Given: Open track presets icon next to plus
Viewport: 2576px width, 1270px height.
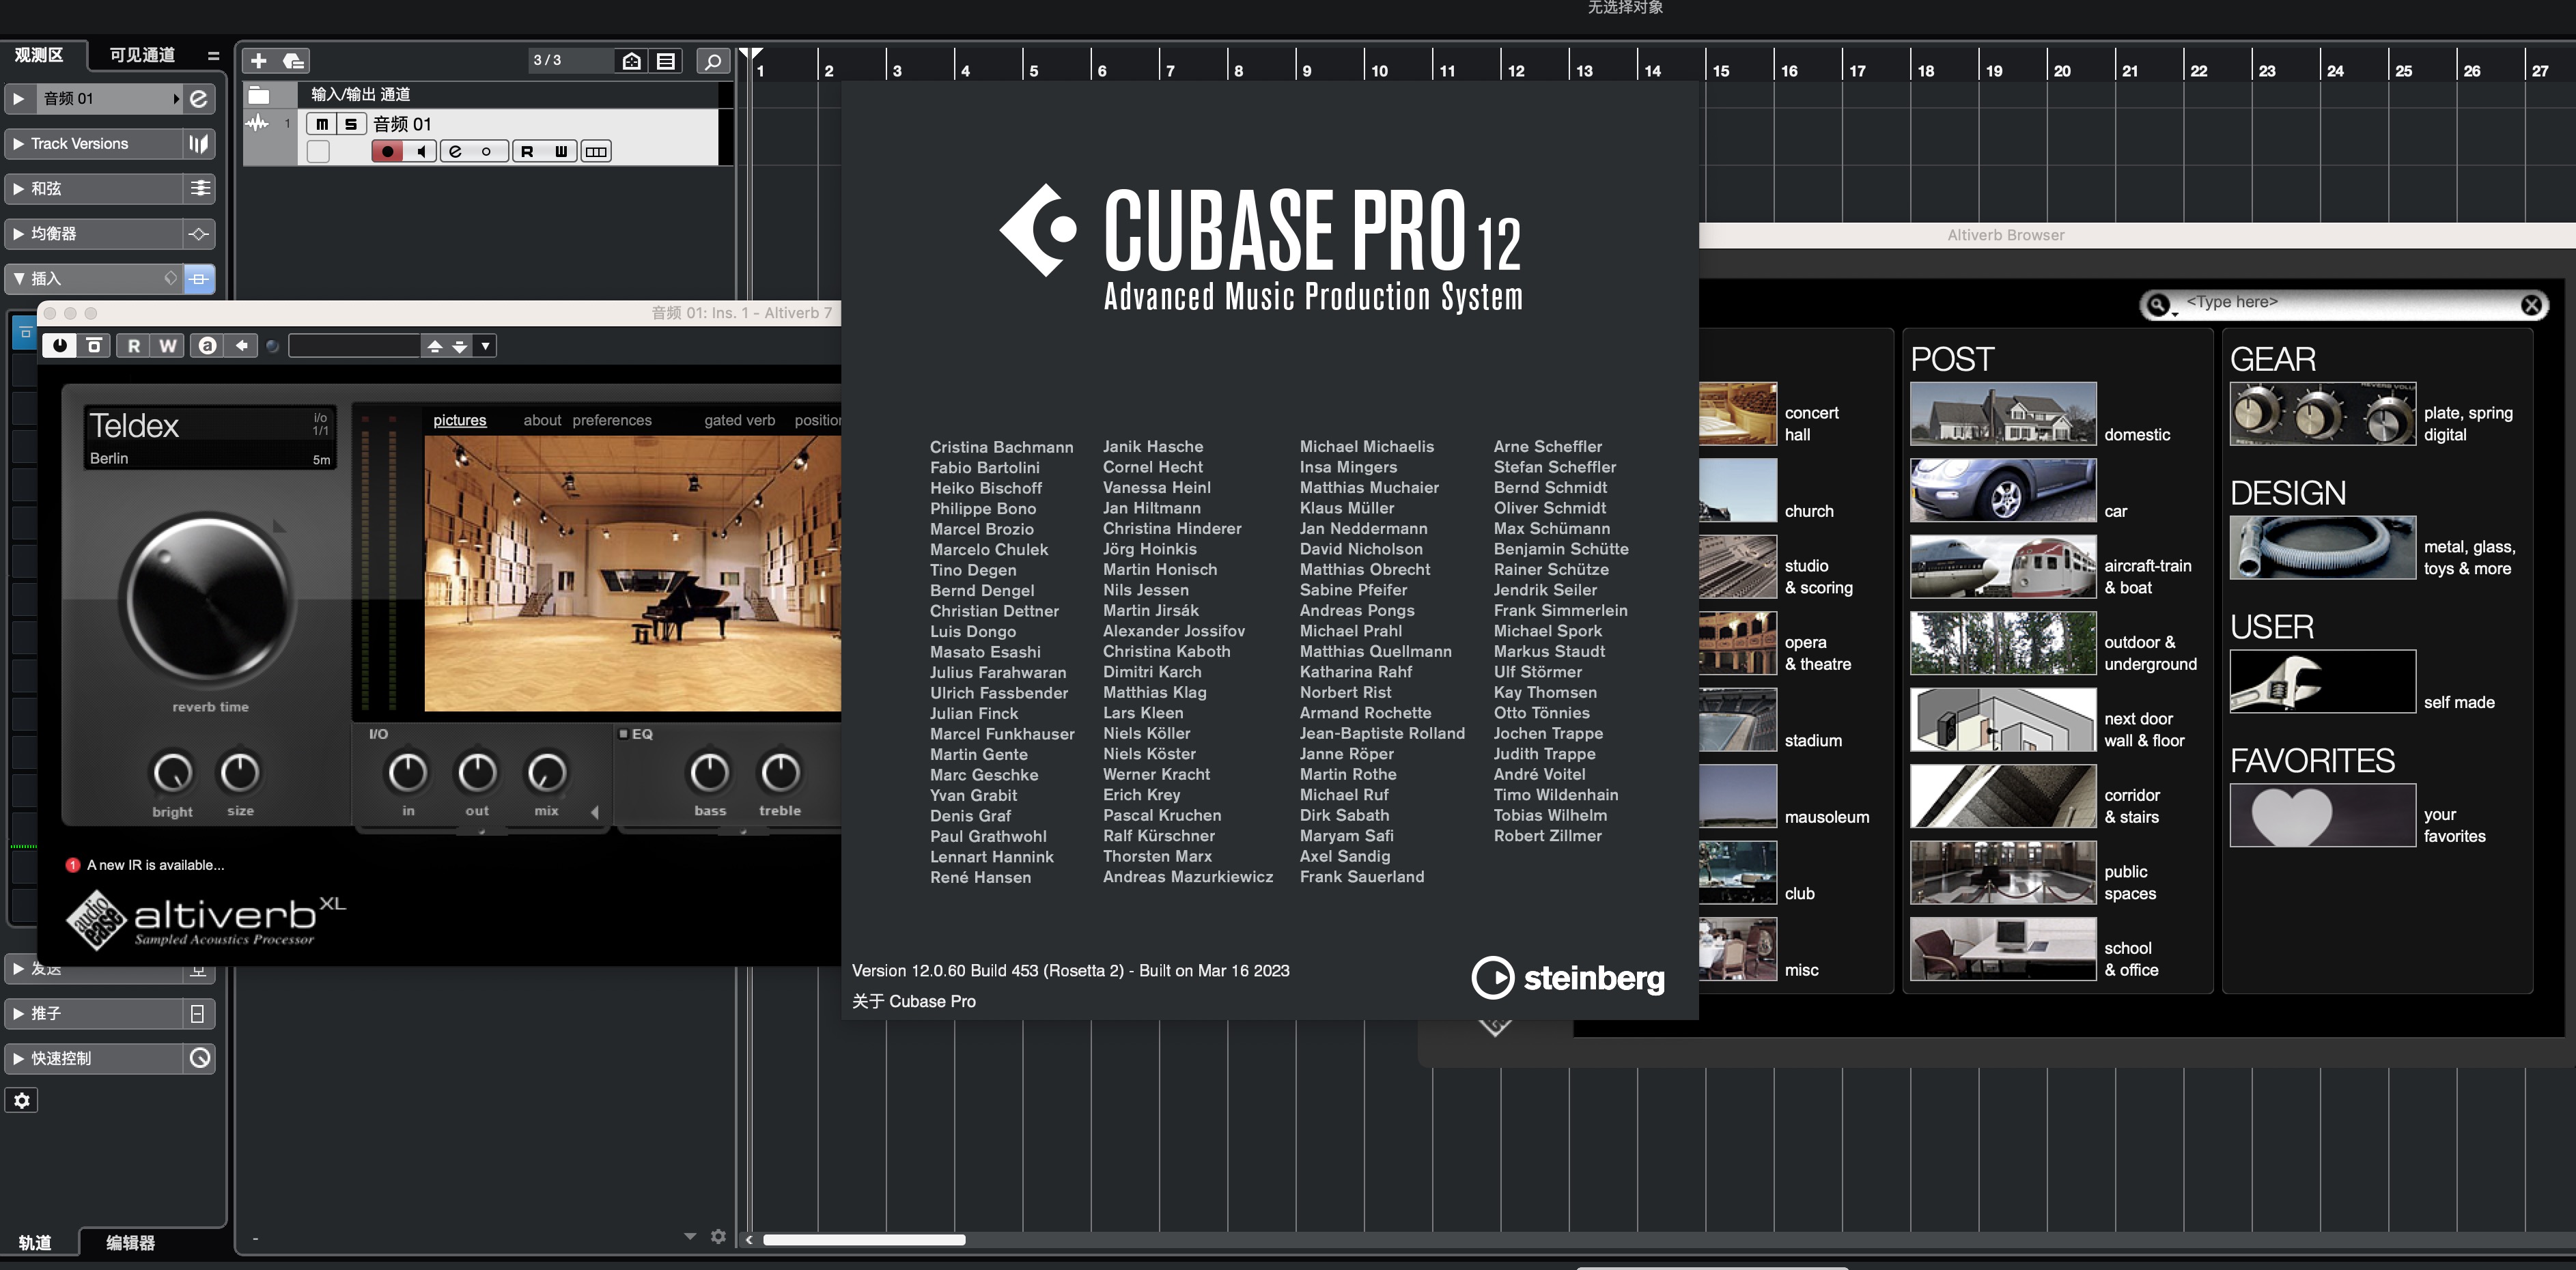Looking at the screenshot, I should coord(293,61).
